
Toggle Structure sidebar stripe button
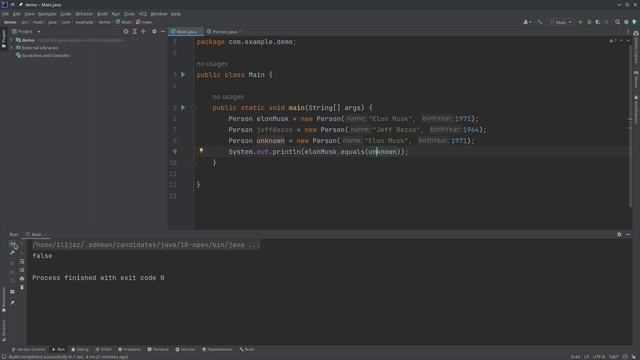[x=4, y=330]
